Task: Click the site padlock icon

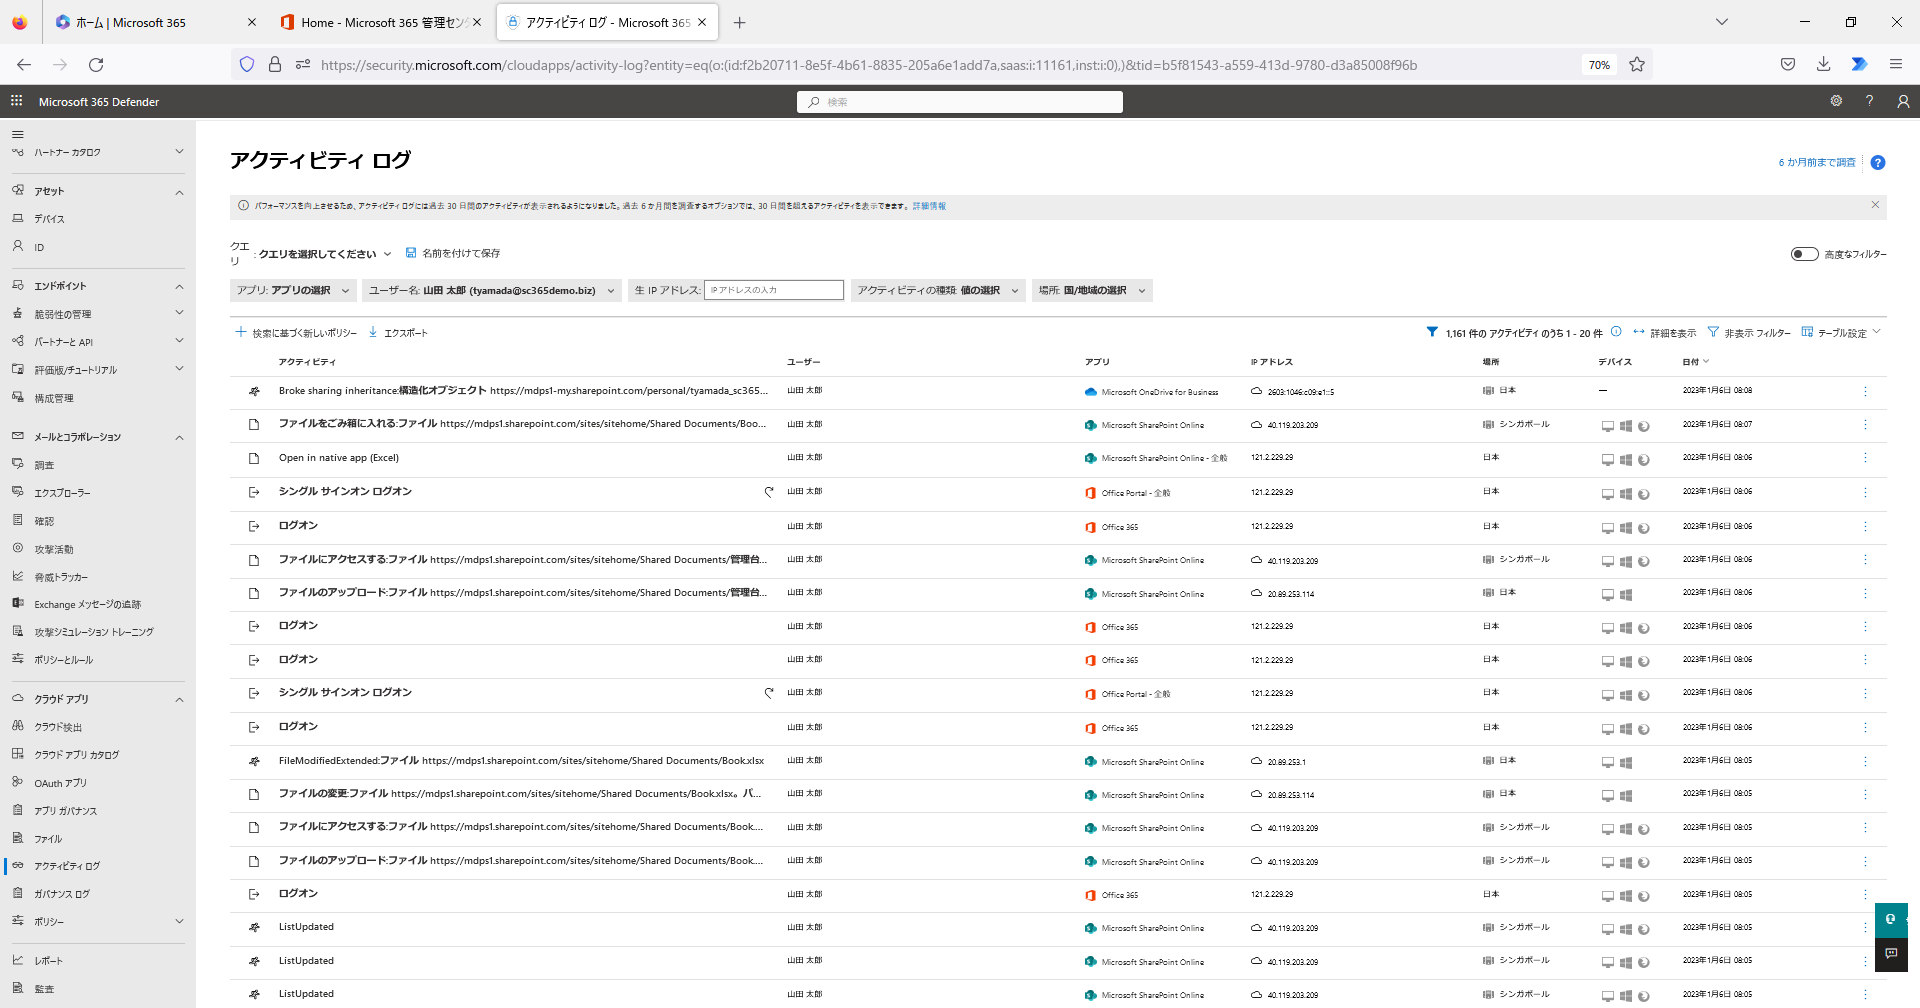Action: coord(274,65)
